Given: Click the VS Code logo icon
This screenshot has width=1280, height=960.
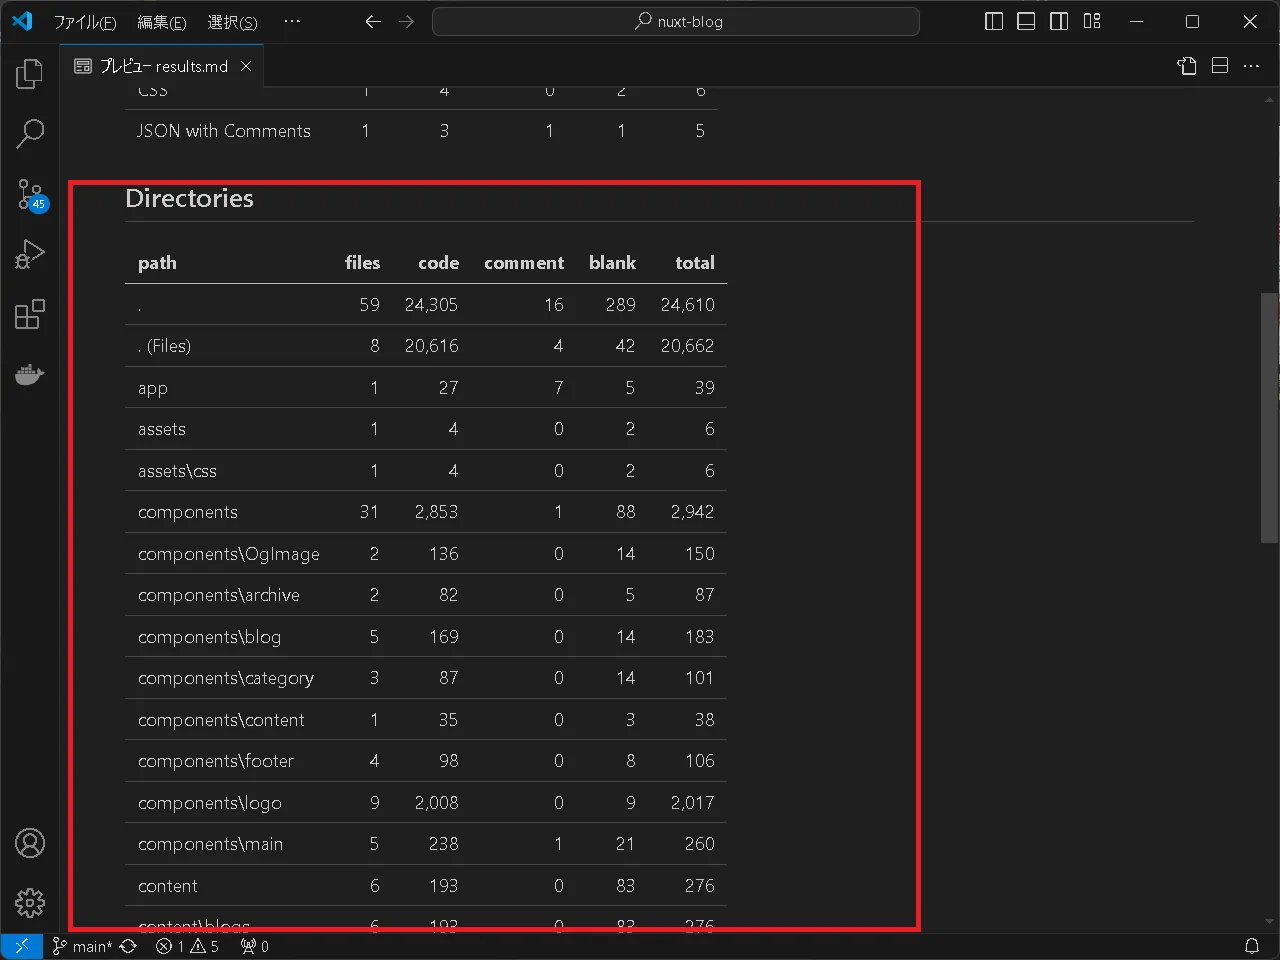Looking at the screenshot, I should pos(22,21).
